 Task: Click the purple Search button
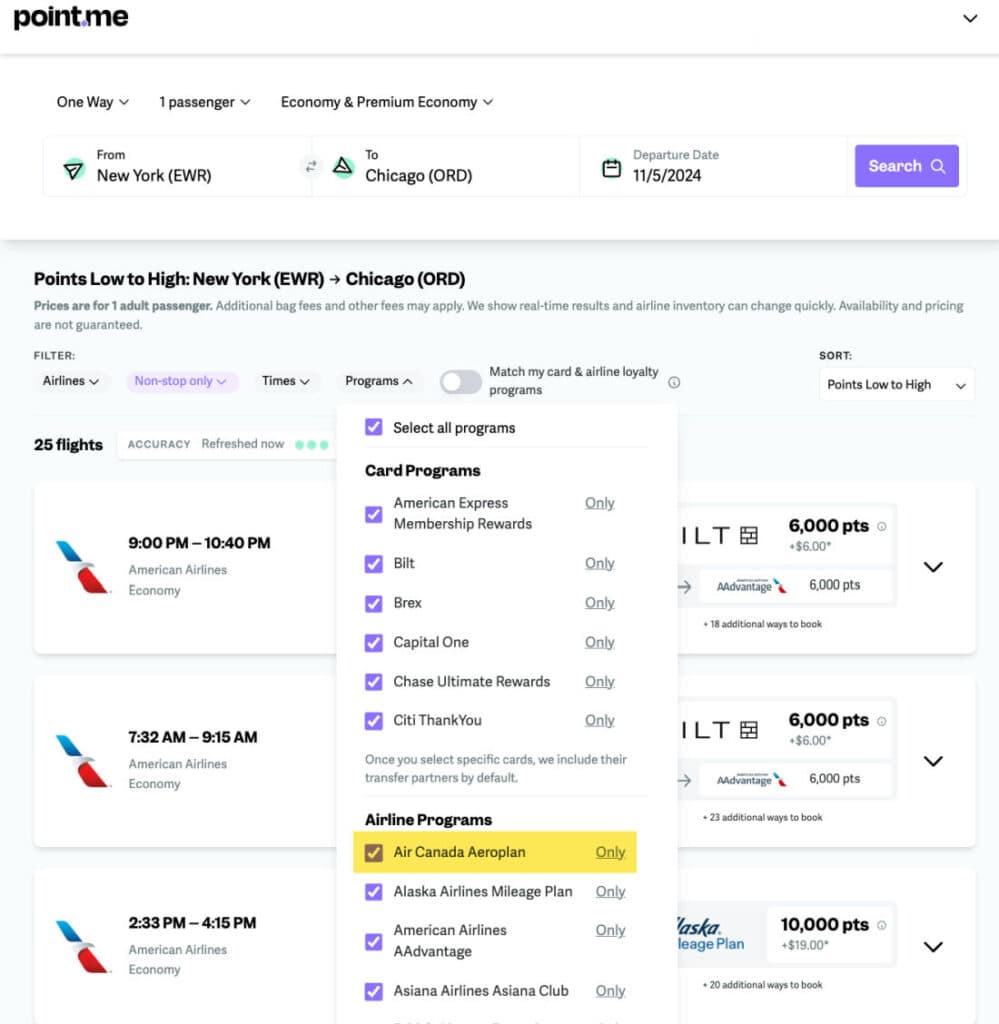click(x=906, y=166)
